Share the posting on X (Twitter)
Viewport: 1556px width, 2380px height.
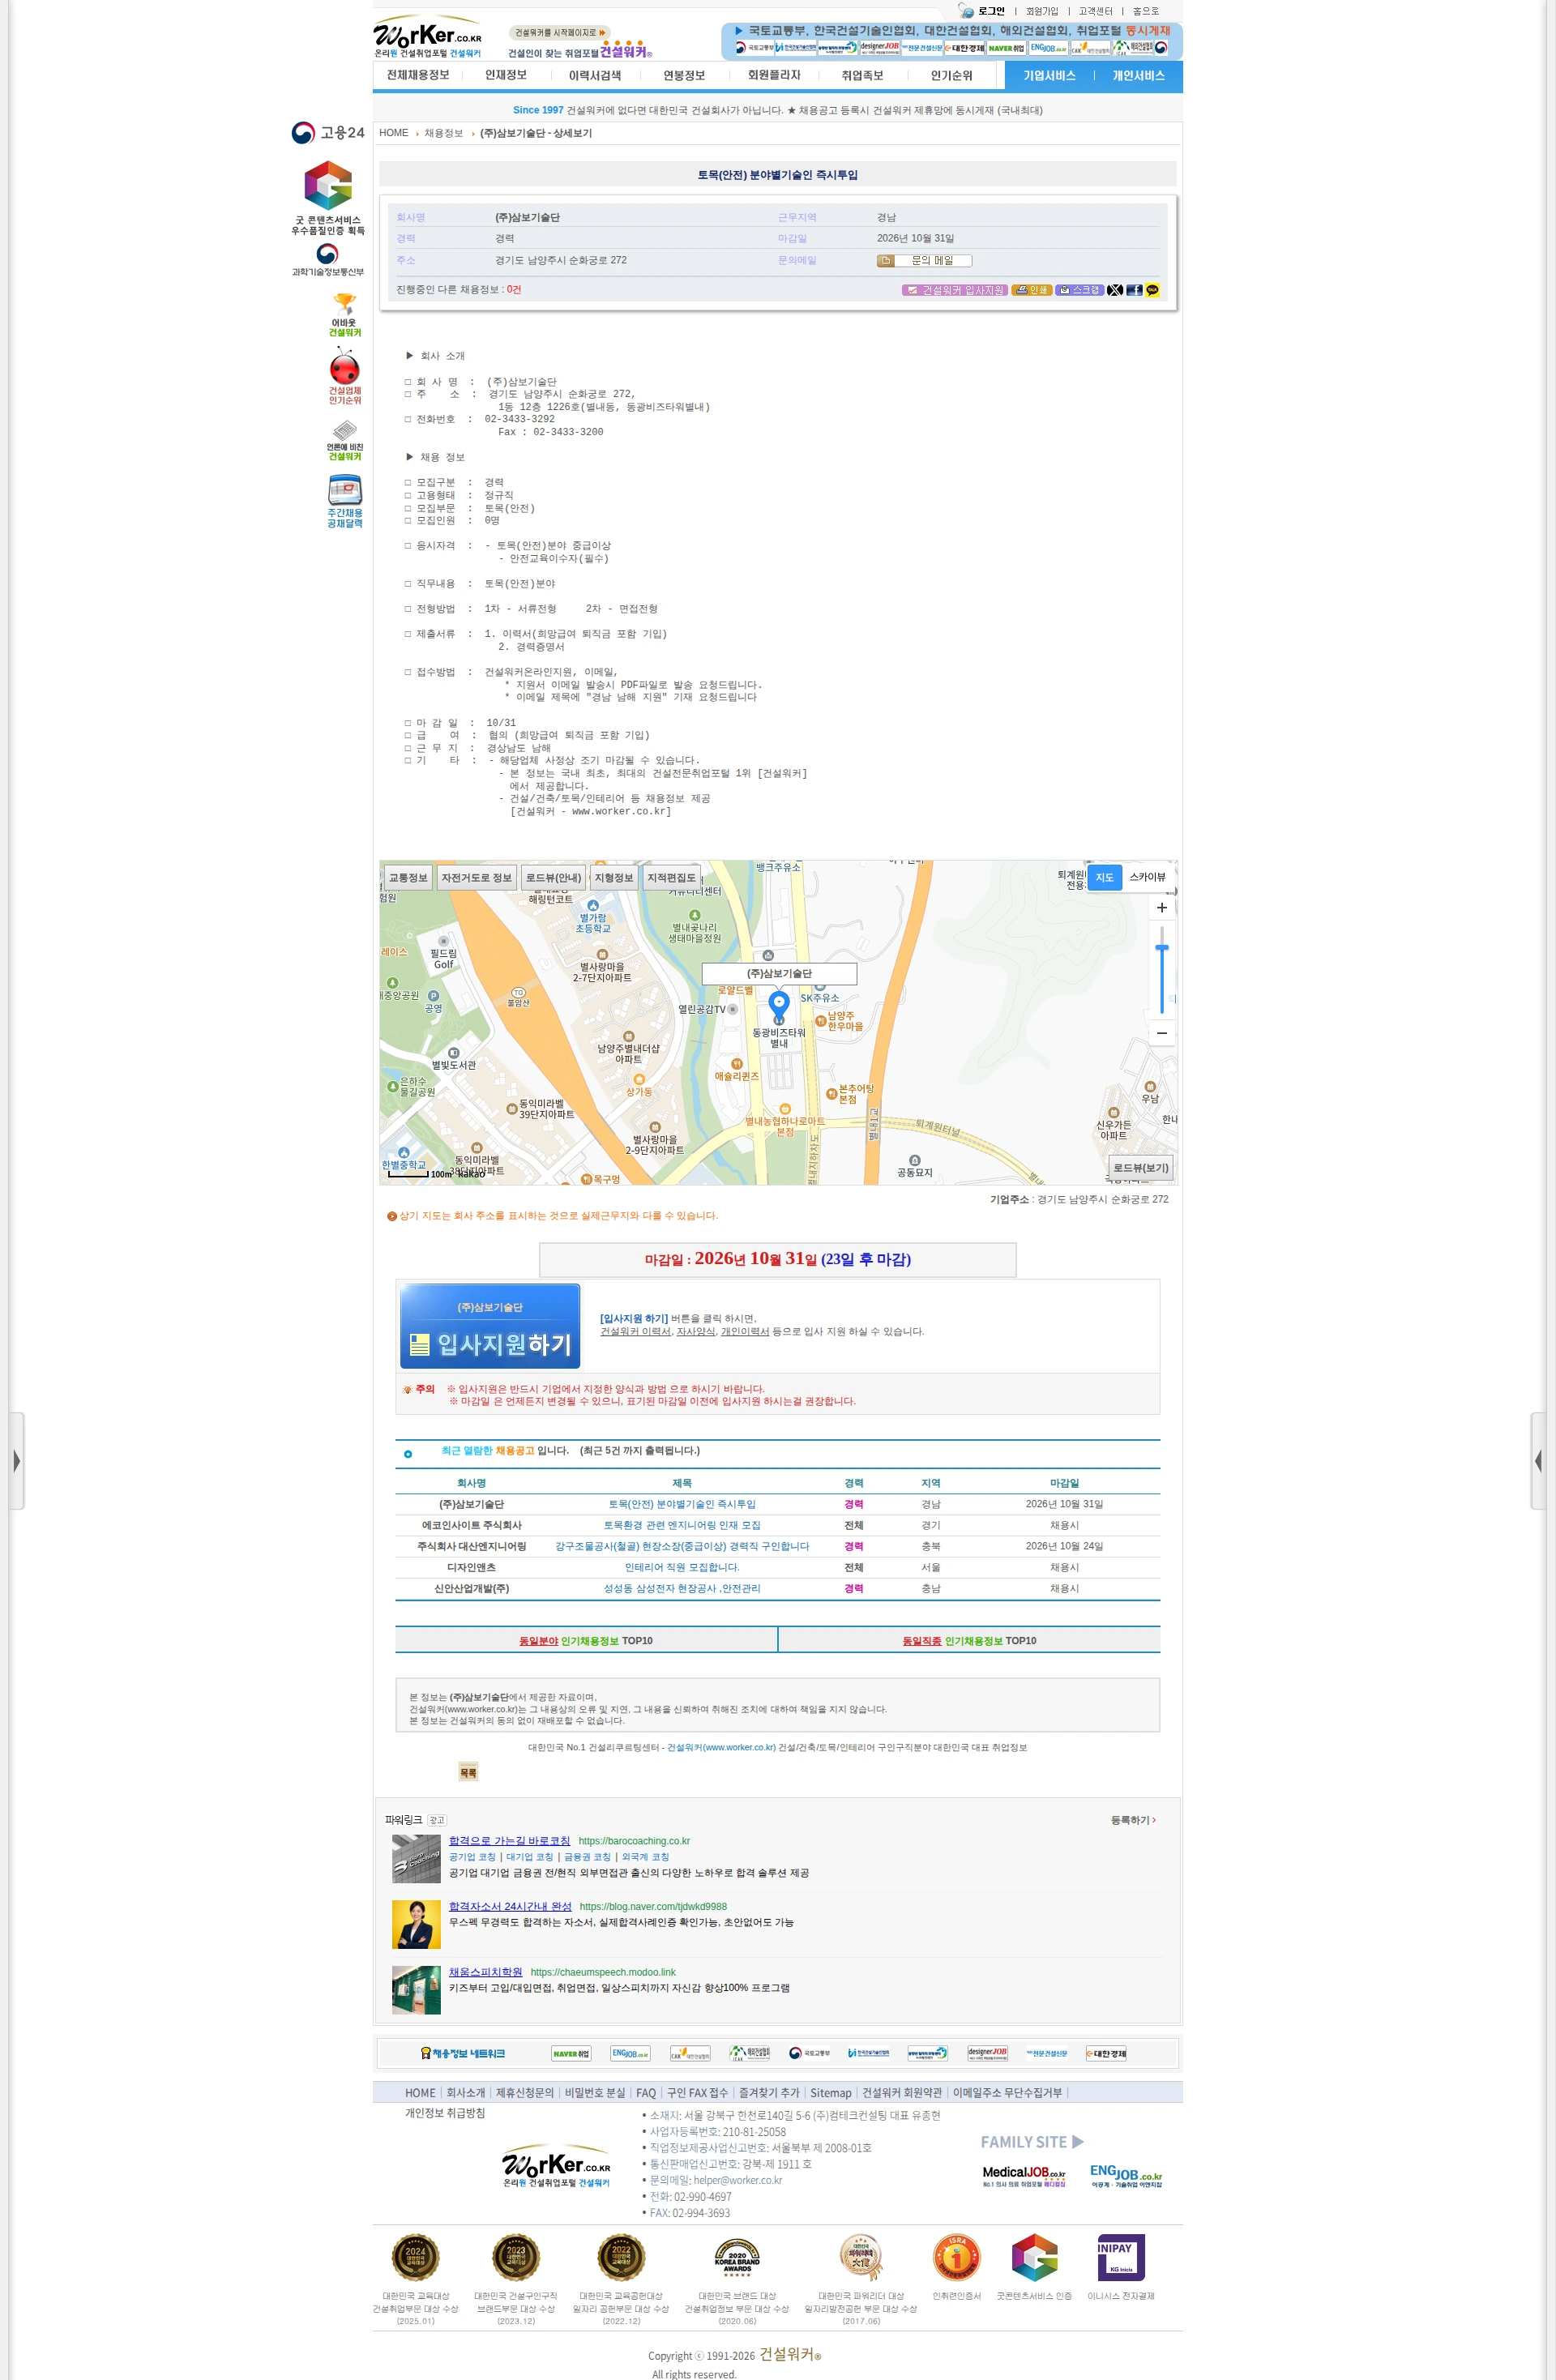[x=1114, y=290]
